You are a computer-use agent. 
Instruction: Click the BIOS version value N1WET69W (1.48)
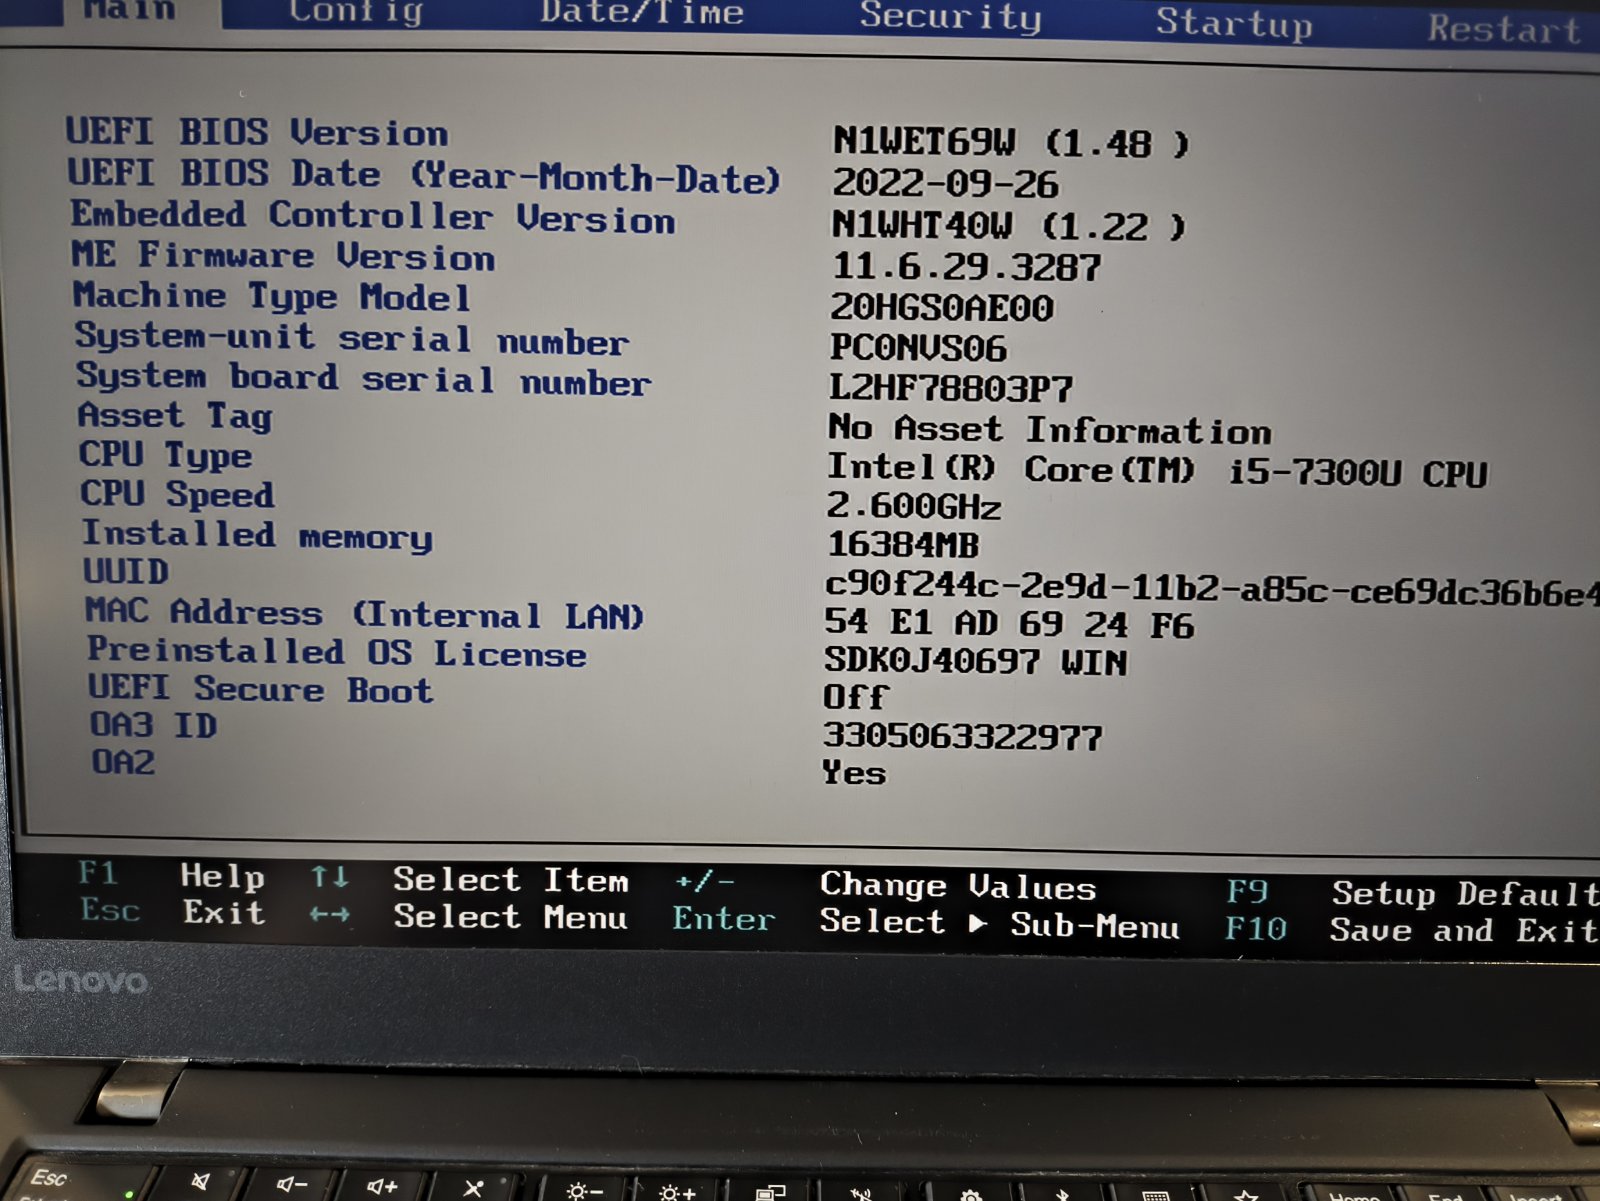tap(1011, 142)
